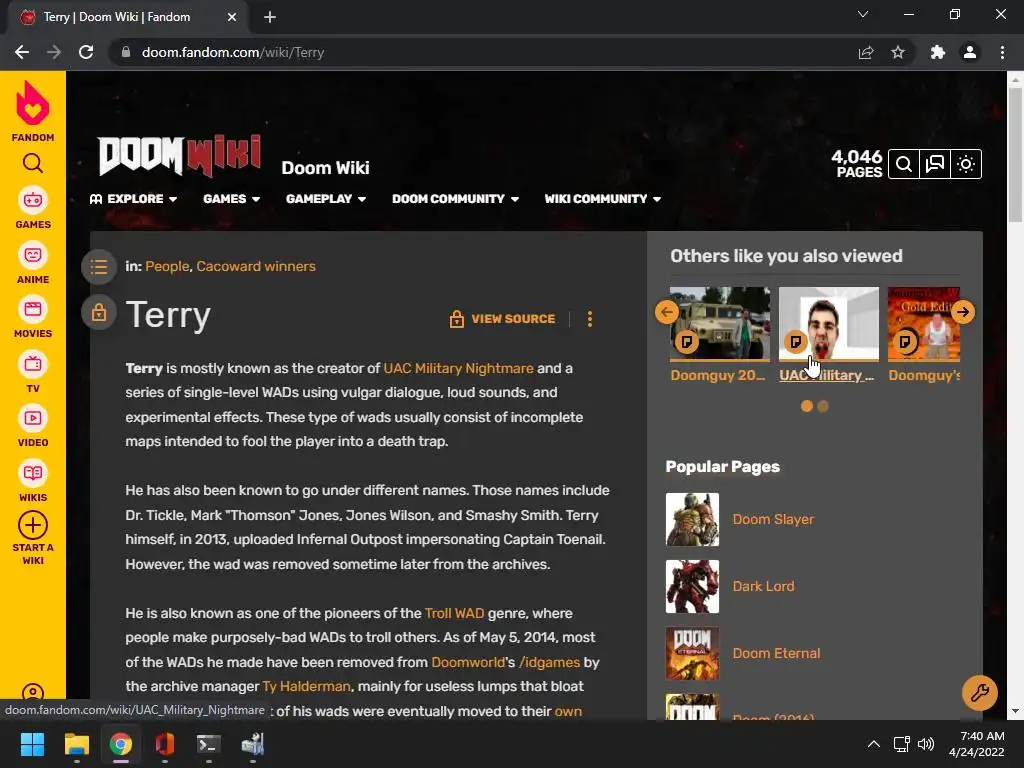
Task: Click the Doom Wiki title text link
Action: click(325, 168)
